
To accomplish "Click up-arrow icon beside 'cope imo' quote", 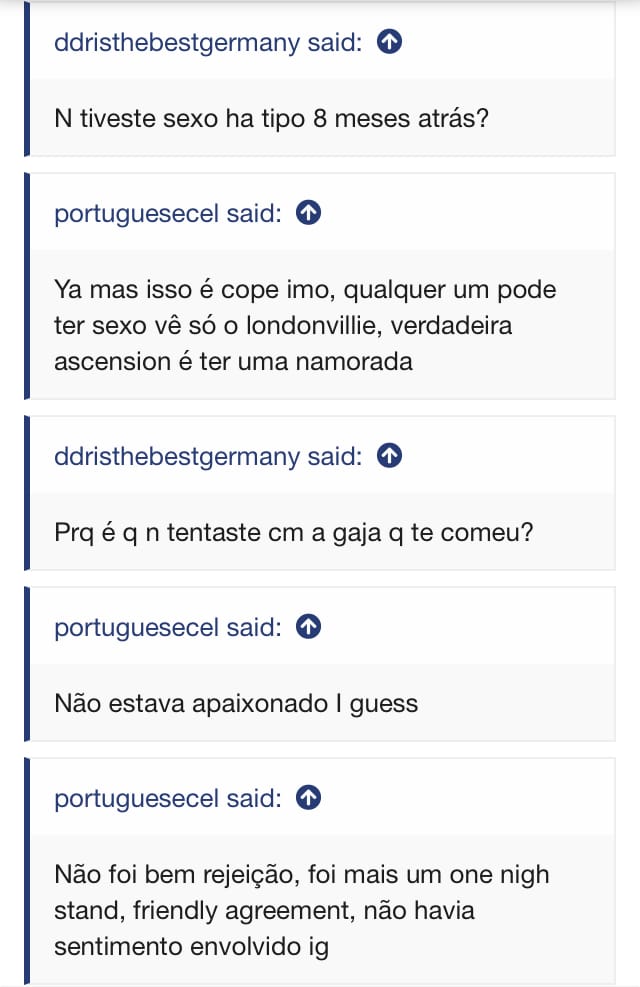I will [x=309, y=213].
